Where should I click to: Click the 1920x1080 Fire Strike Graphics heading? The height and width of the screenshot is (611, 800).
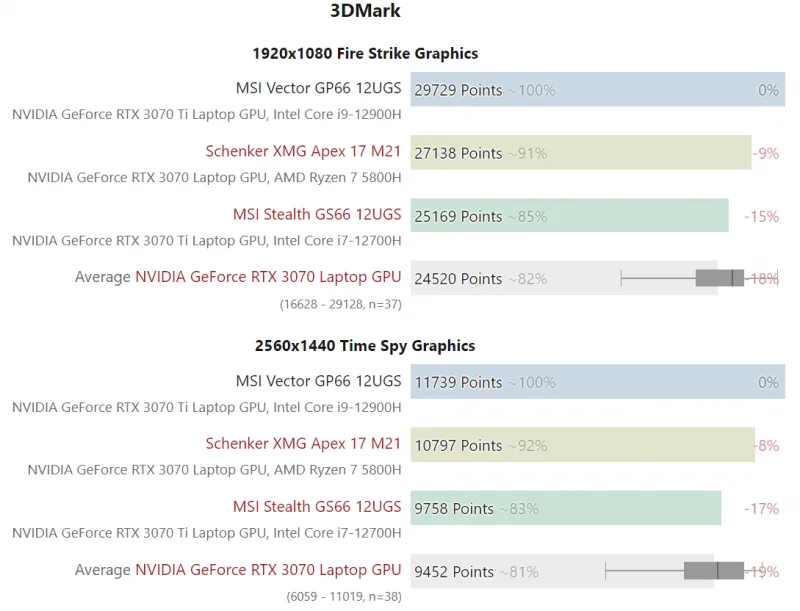[365, 54]
